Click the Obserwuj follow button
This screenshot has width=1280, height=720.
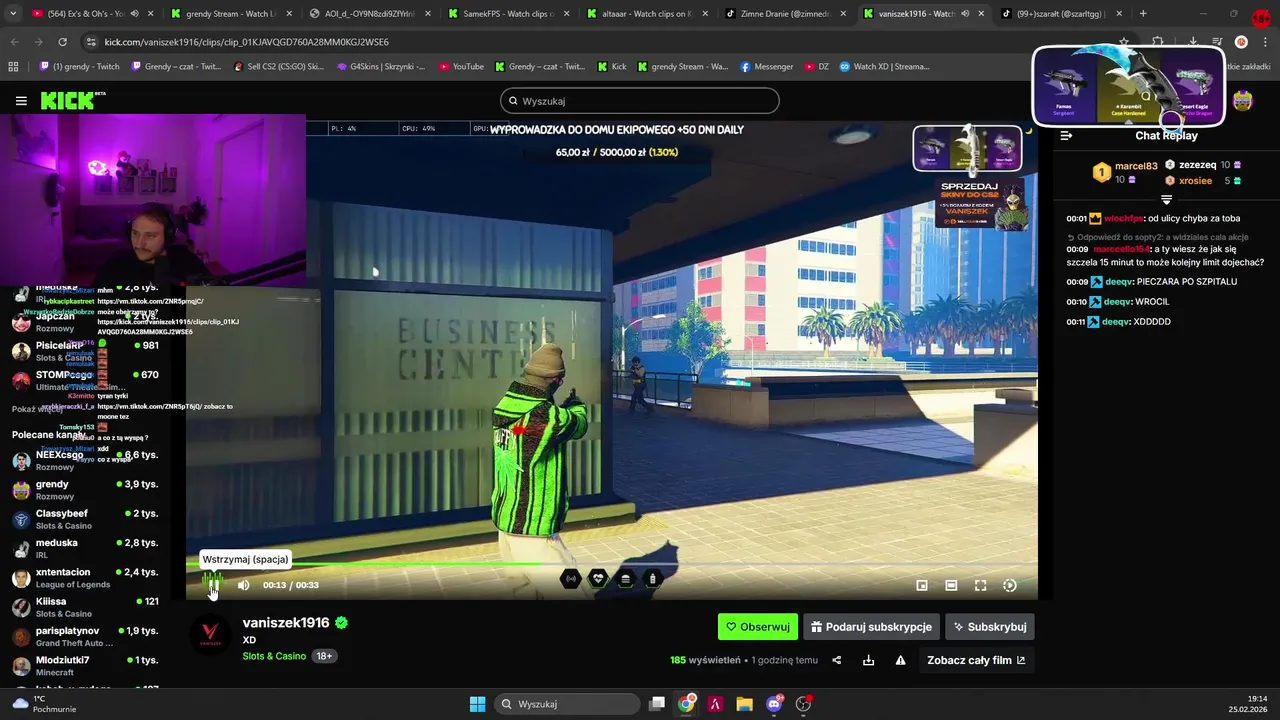tap(758, 627)
